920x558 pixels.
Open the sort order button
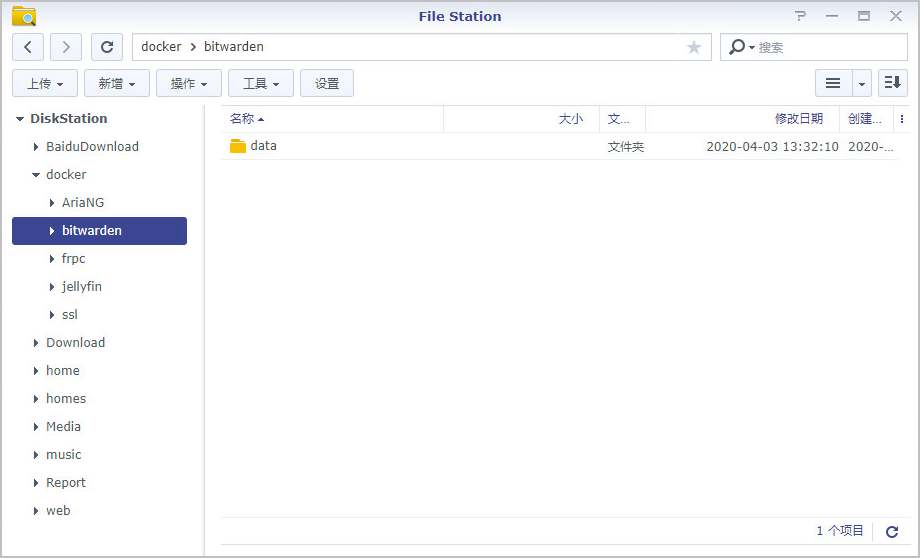pyautogui.click(x=893, y=83)
